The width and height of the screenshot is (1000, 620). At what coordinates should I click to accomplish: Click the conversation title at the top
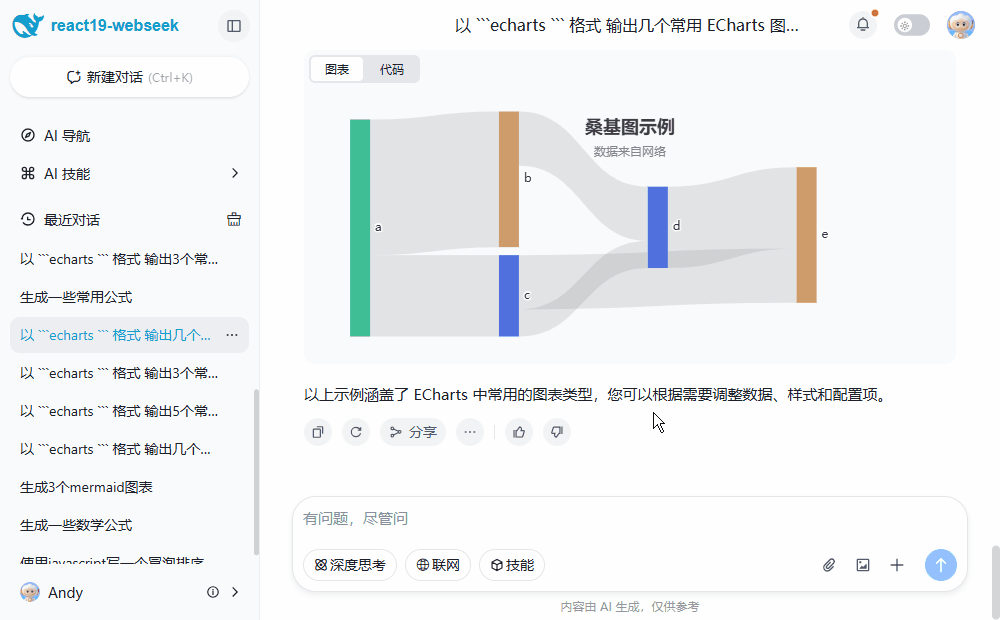[626, 26]
